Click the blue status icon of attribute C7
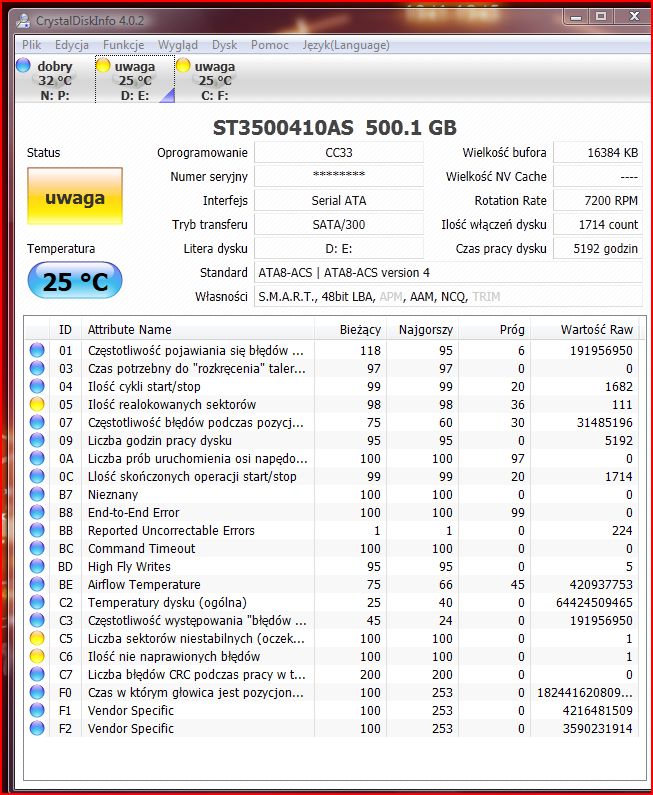 click(37, 674)
